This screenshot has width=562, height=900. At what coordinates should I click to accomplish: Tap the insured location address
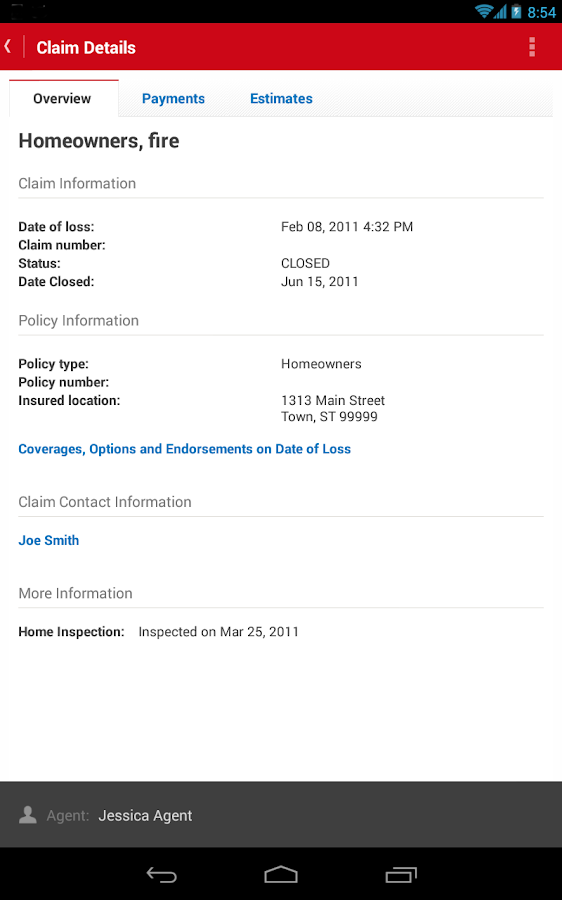[x=333, y=408]
